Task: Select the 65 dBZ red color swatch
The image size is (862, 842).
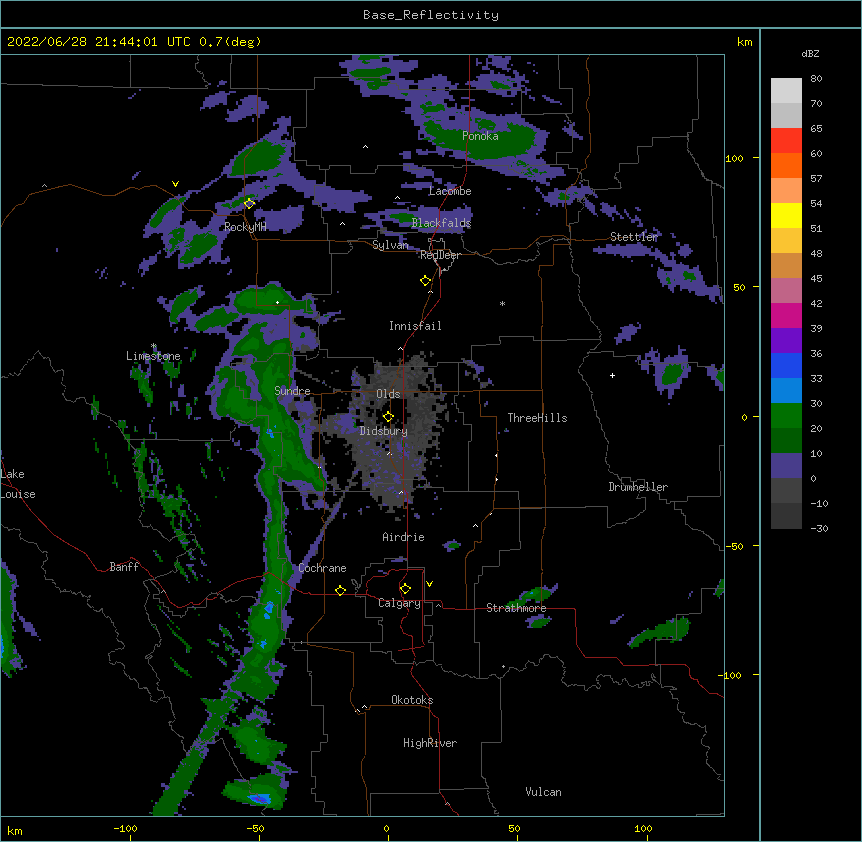Action: [786, 140]
